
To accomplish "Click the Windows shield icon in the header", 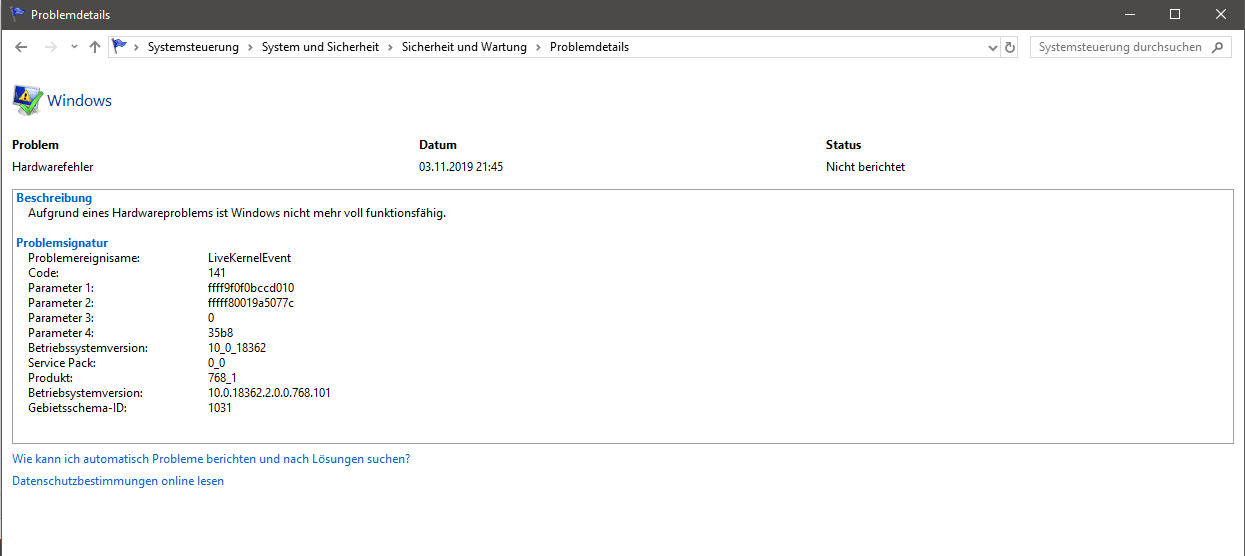I will click(x=27, y=101).
